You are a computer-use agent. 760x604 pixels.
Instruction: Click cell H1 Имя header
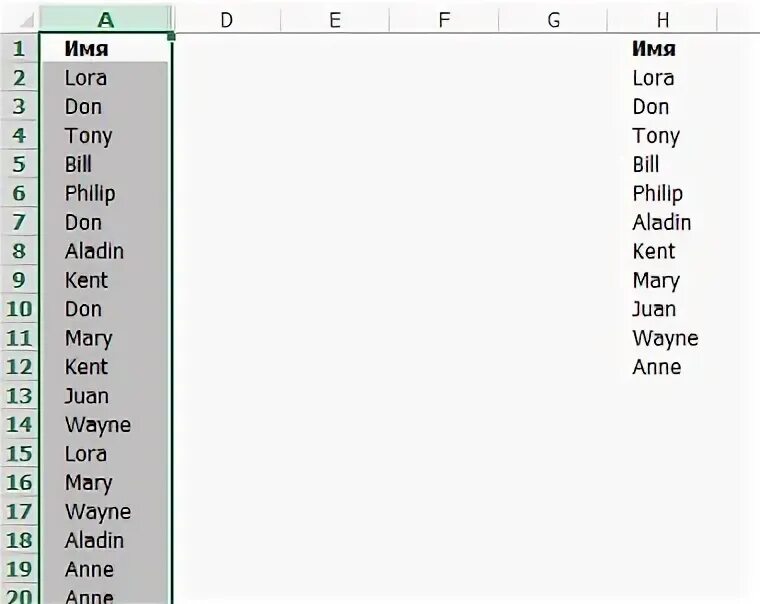click(663, 48)
